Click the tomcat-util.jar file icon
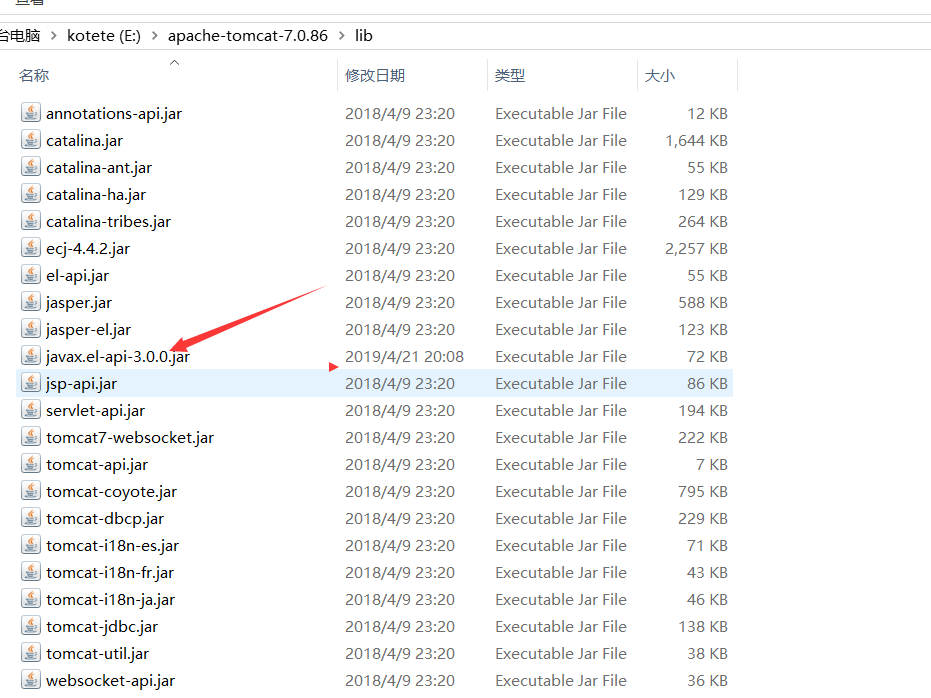This screenshot has width=931, height=698. coord(31,652)
